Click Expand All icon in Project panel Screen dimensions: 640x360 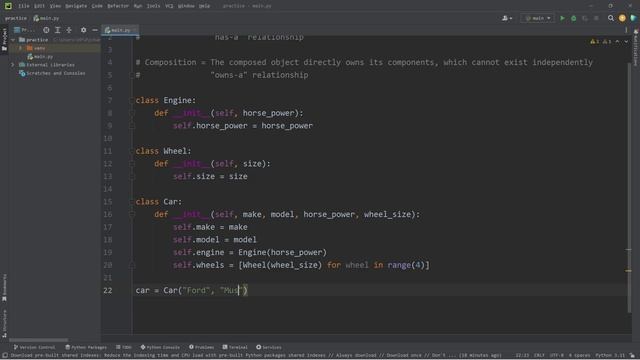tap(58, 30)
